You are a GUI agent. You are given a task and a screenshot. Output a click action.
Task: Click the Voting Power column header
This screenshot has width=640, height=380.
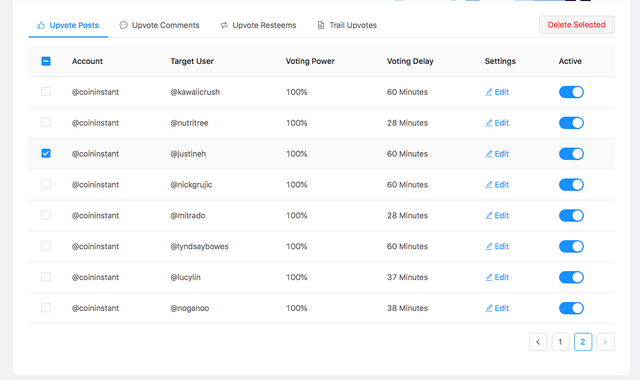(x=310, y=61)
